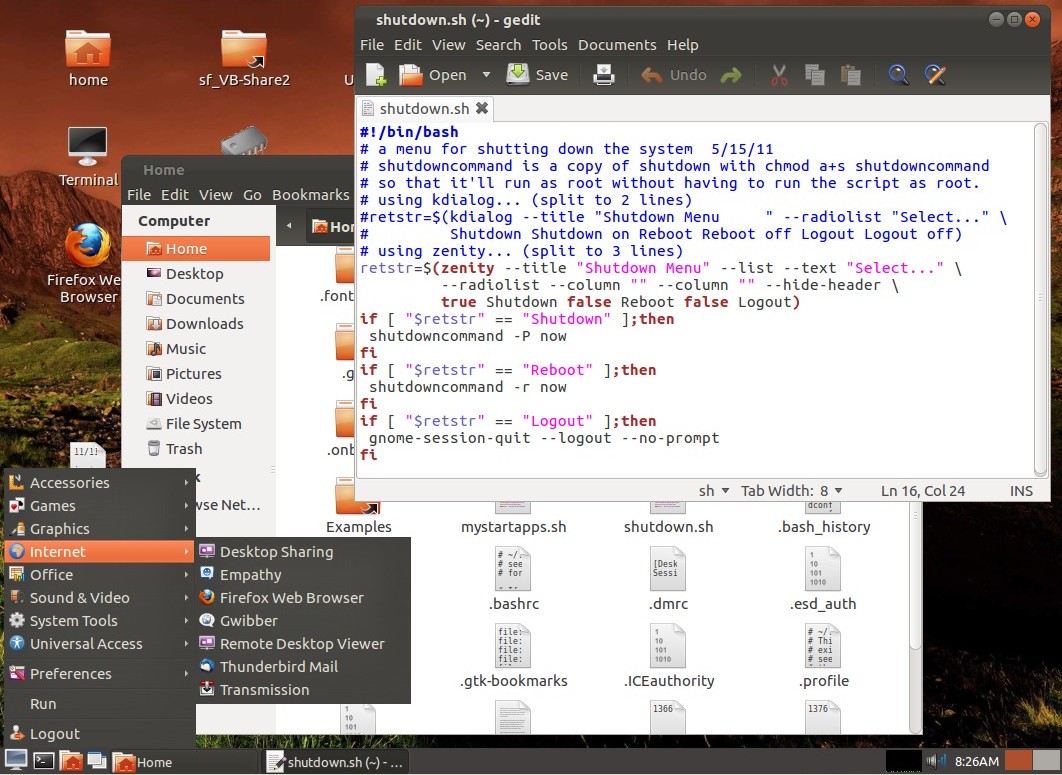Viewport: 1062px width, 775px height.
Task: Choose Logout in the application menu
Action: pyautogui.click(x=100, y=734)
